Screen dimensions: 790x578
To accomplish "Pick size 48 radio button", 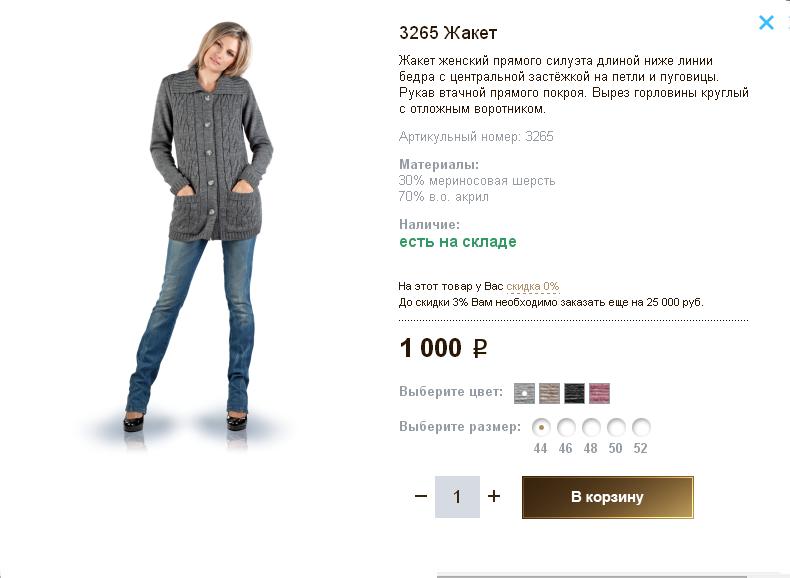I will 591,426.
